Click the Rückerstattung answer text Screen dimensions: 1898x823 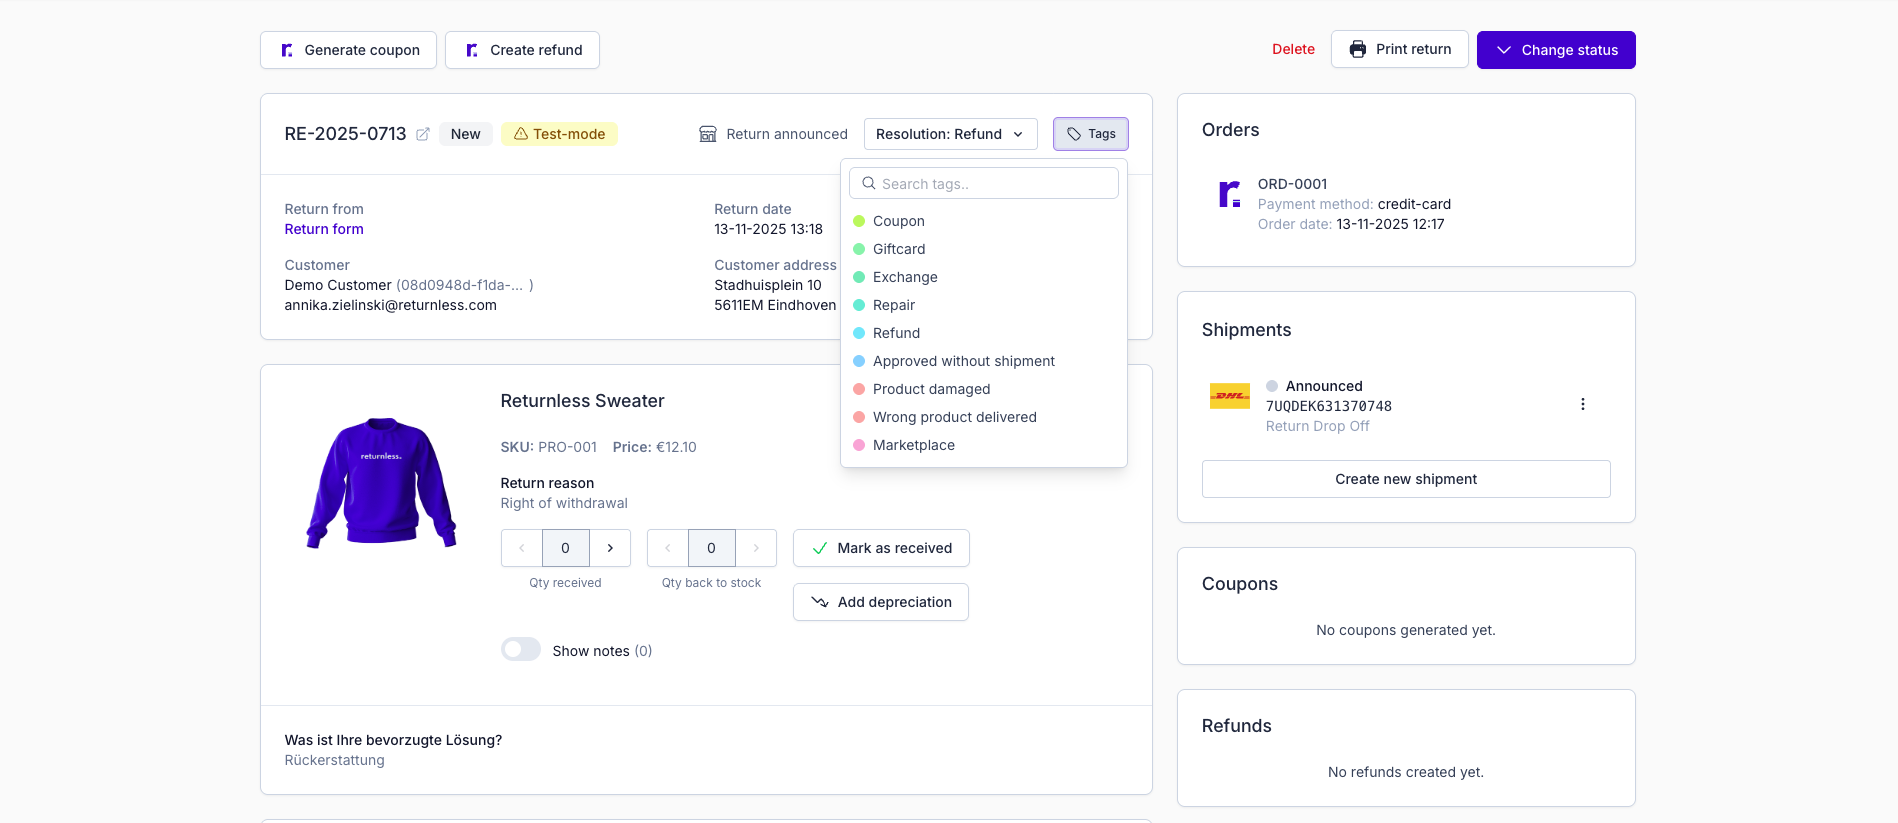334,760
